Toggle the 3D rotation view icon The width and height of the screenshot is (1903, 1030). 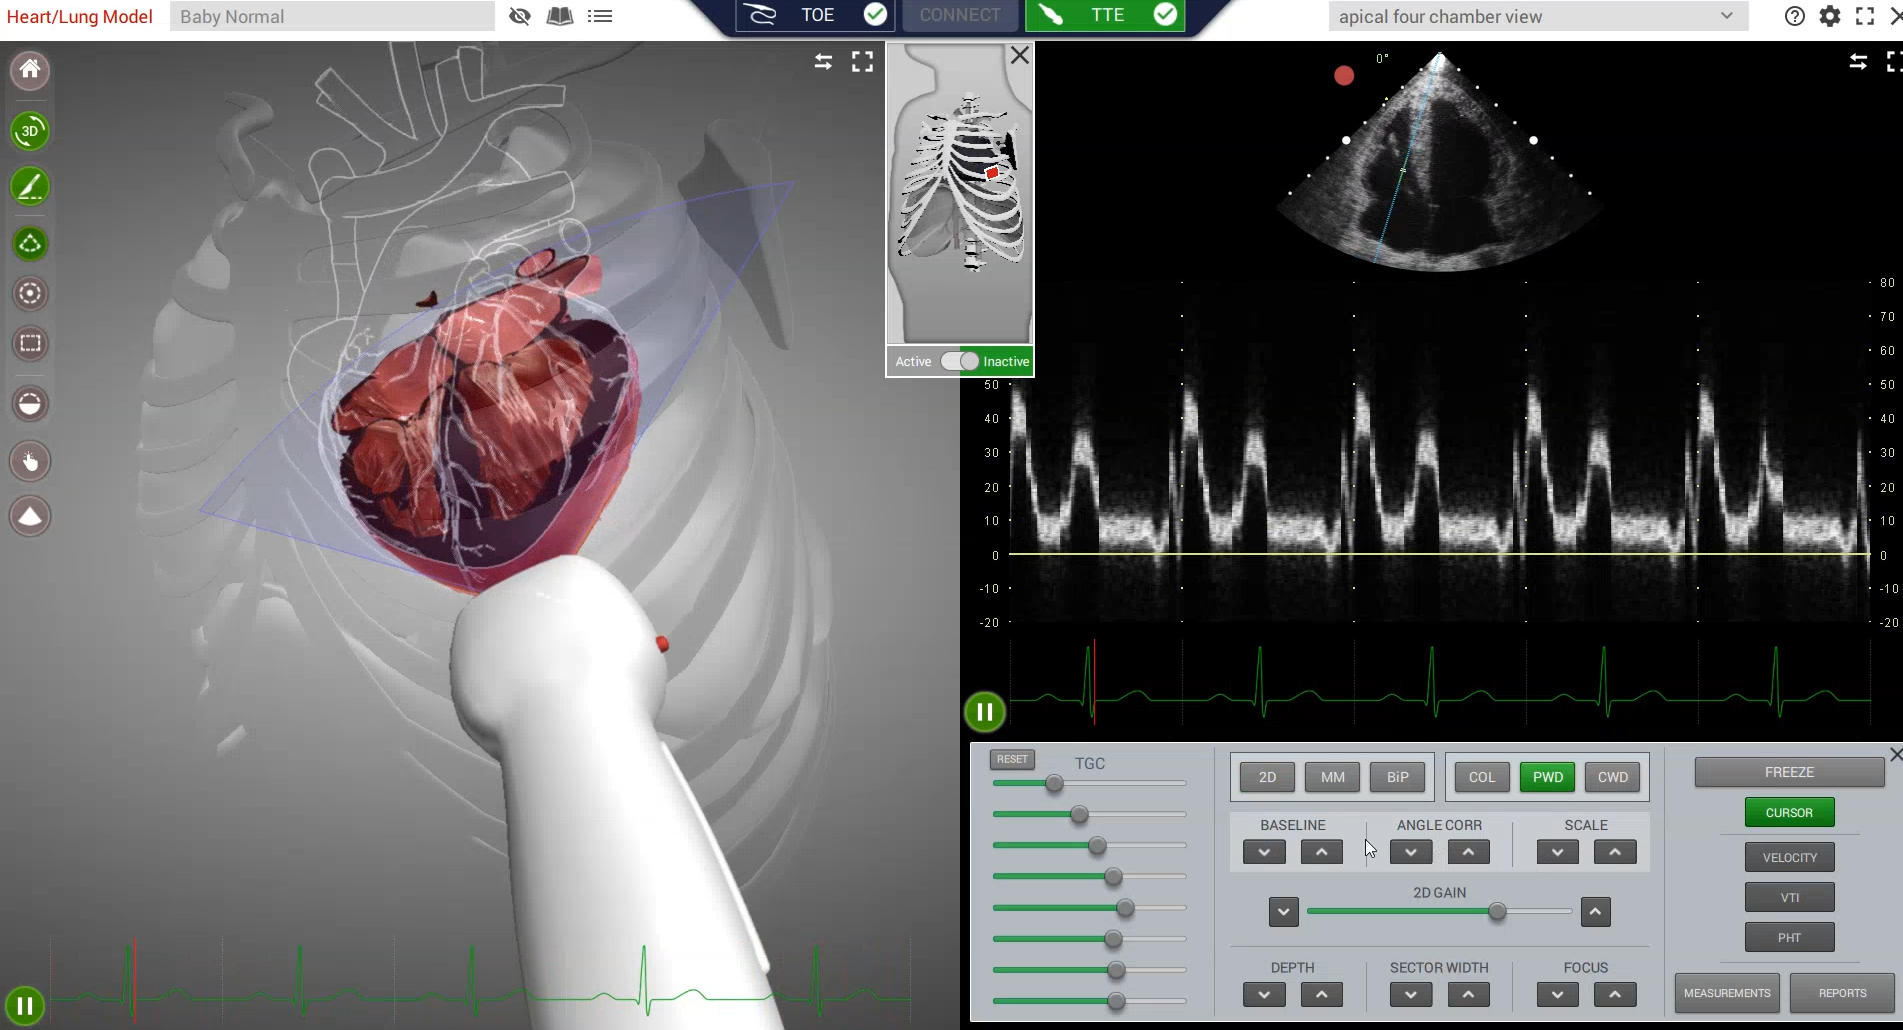pos(30,131)
